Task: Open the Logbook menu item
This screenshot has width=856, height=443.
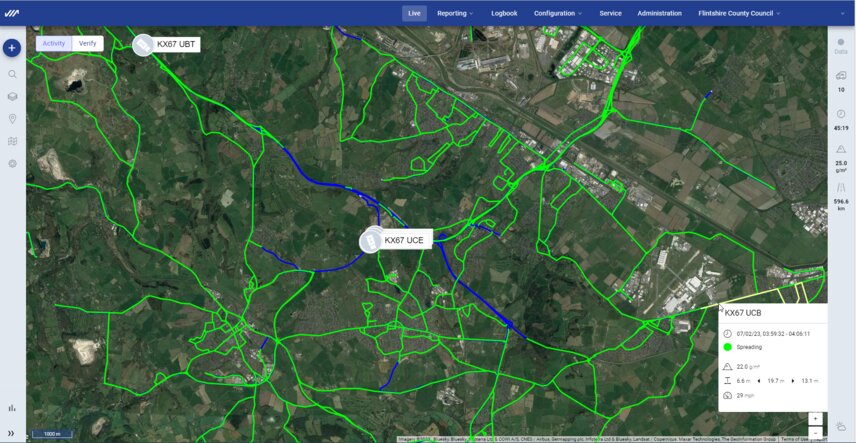Action: click(504, 14)
